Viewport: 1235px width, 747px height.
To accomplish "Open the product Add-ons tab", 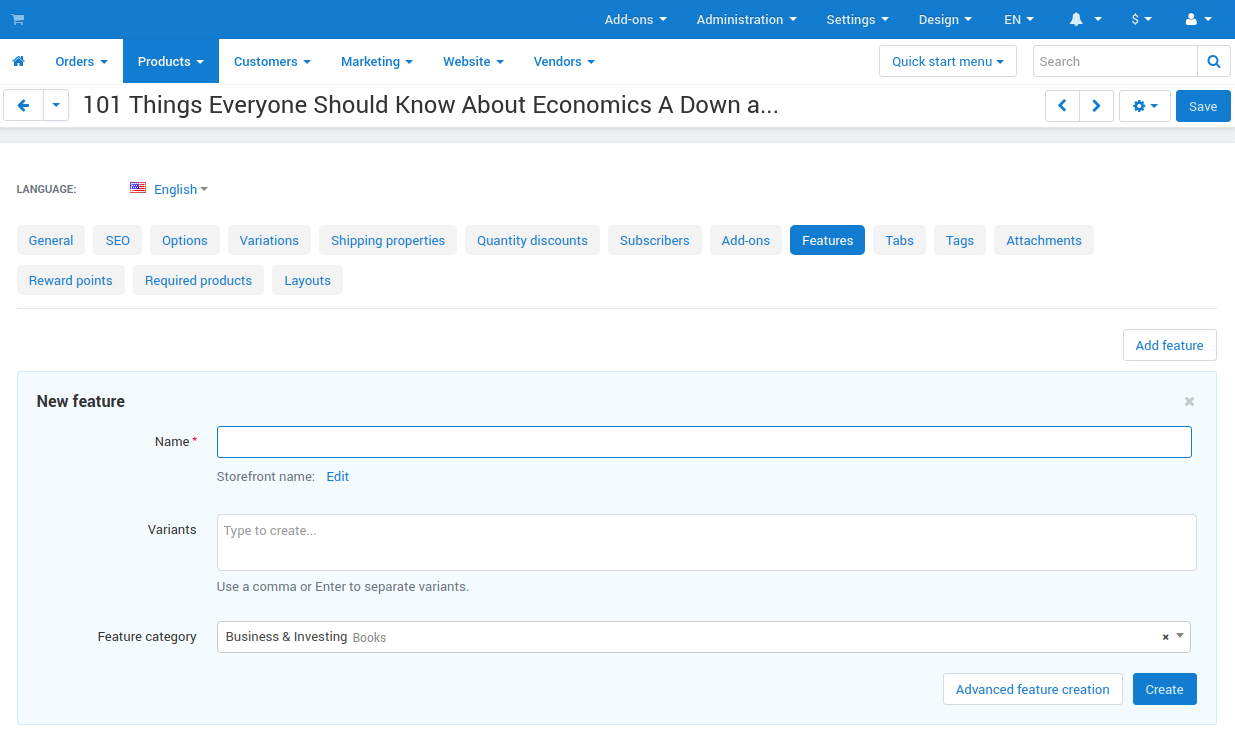I will point(746,240).
